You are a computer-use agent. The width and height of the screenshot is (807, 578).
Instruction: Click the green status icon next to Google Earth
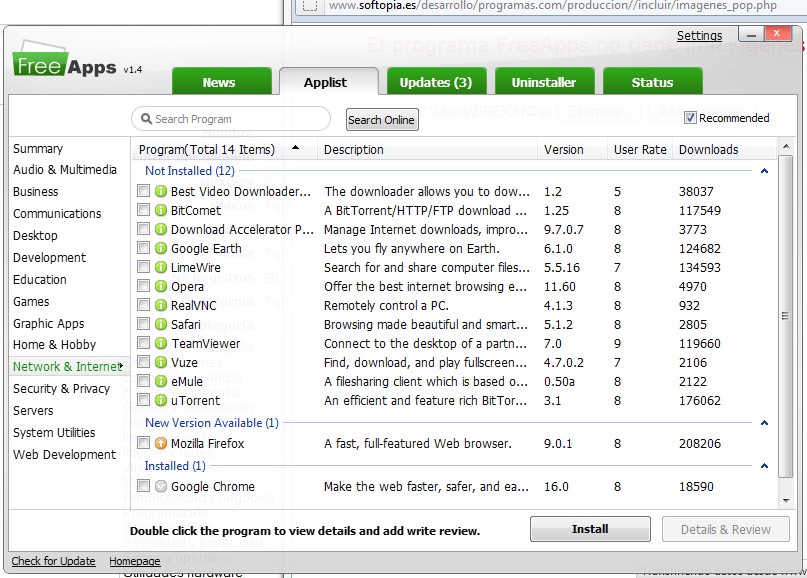point(161,248)
